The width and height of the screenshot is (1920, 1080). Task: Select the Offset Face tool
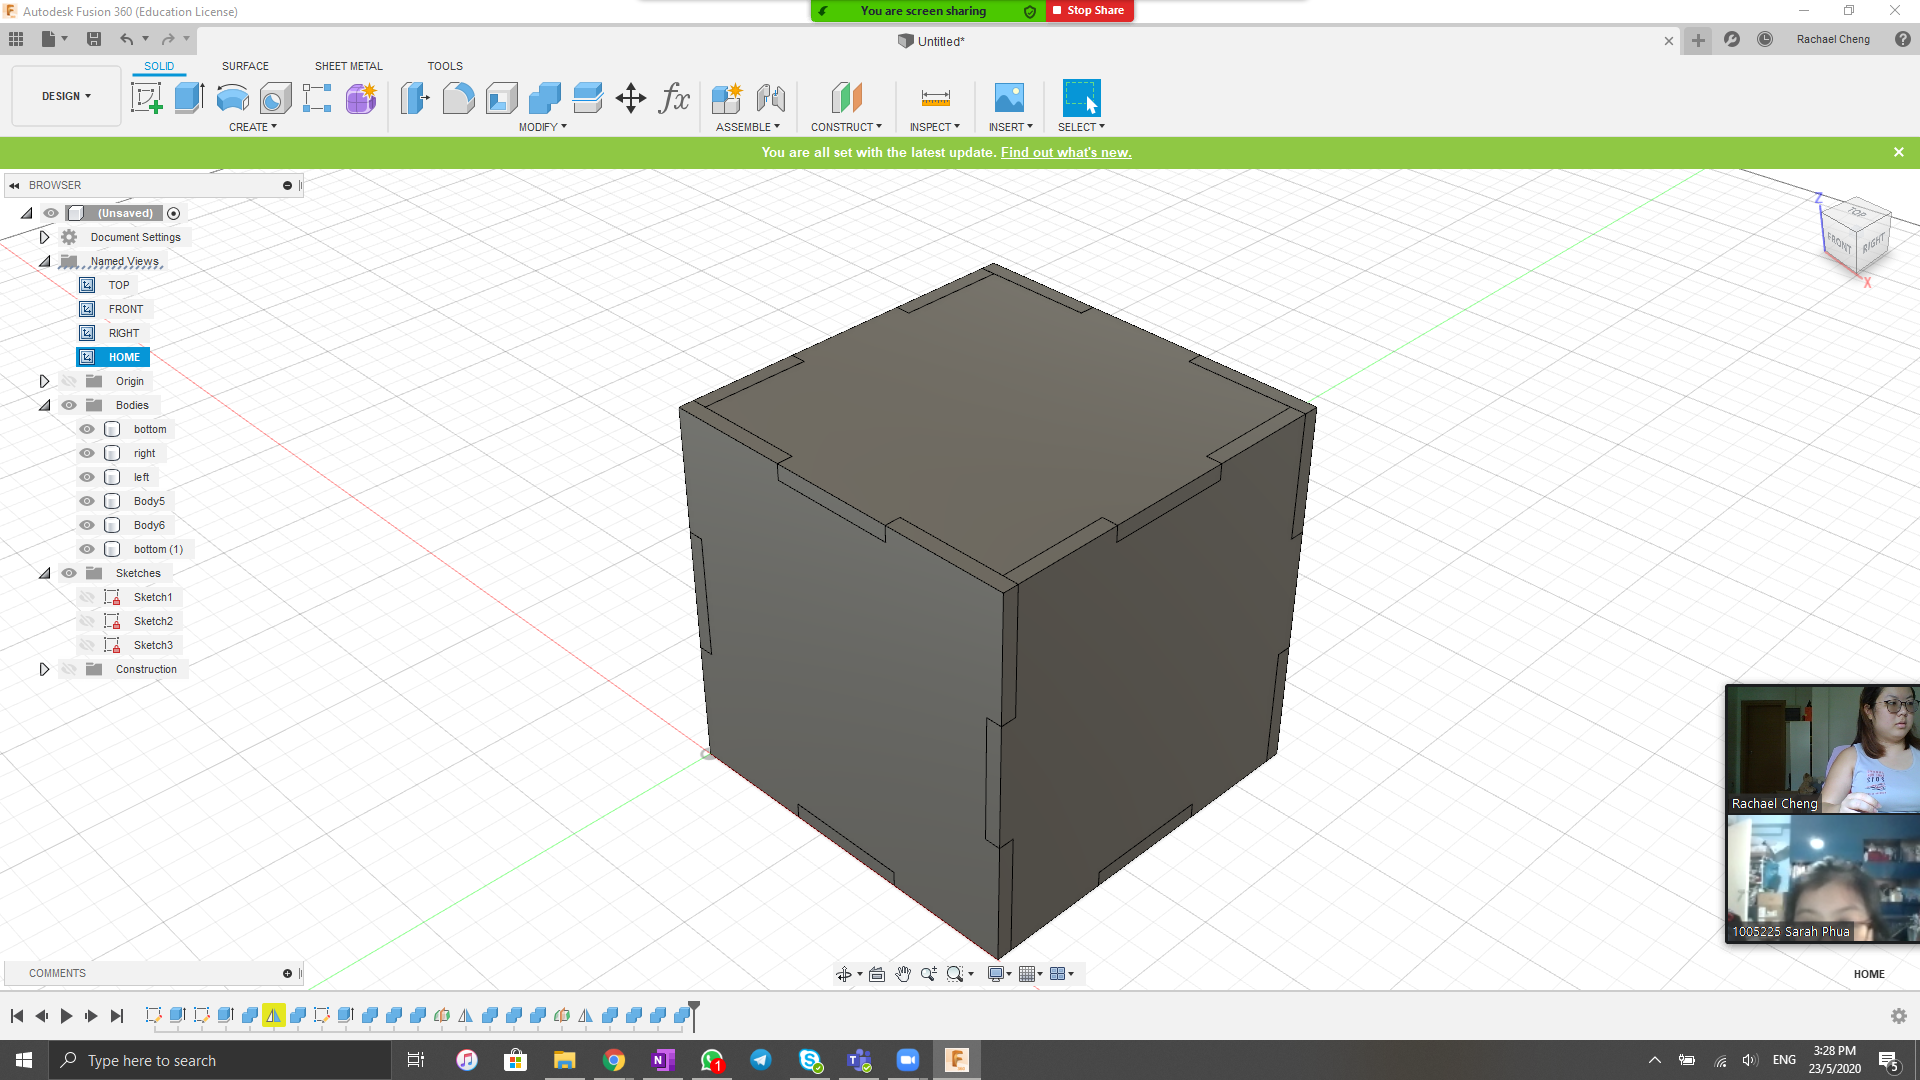tap(588, 98)
